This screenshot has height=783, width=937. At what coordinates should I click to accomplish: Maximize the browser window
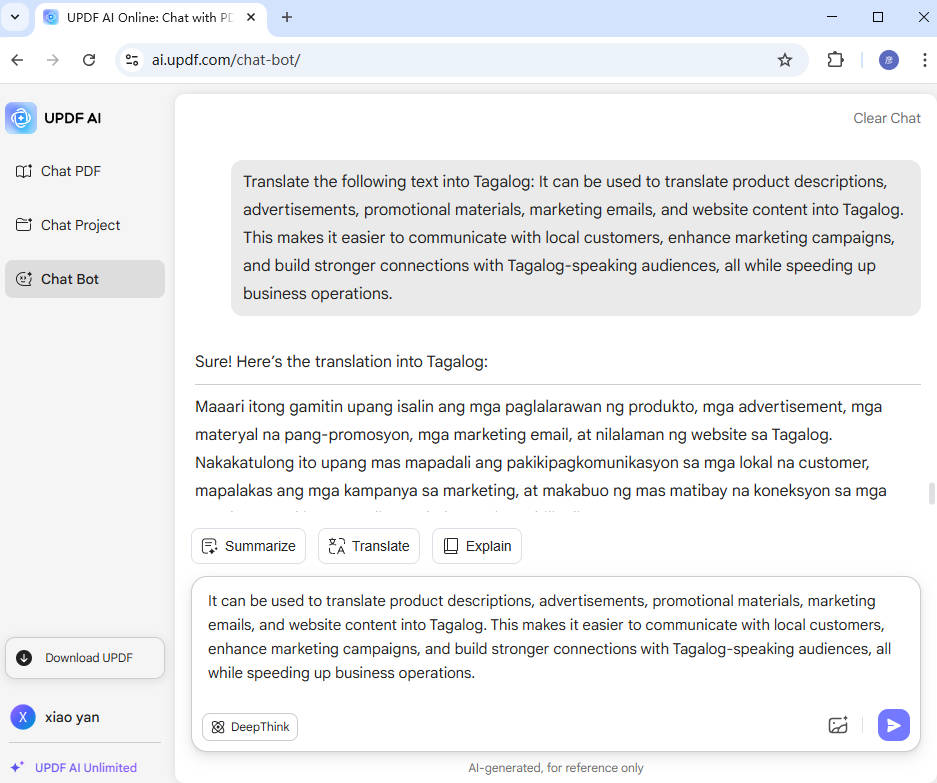[x=878, y=17]
